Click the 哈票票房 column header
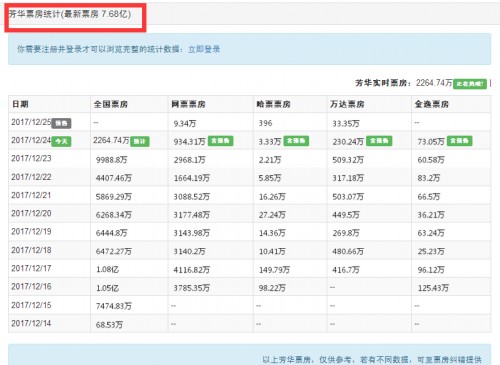The height and width of the screenshot is (365, 500). 273,104
